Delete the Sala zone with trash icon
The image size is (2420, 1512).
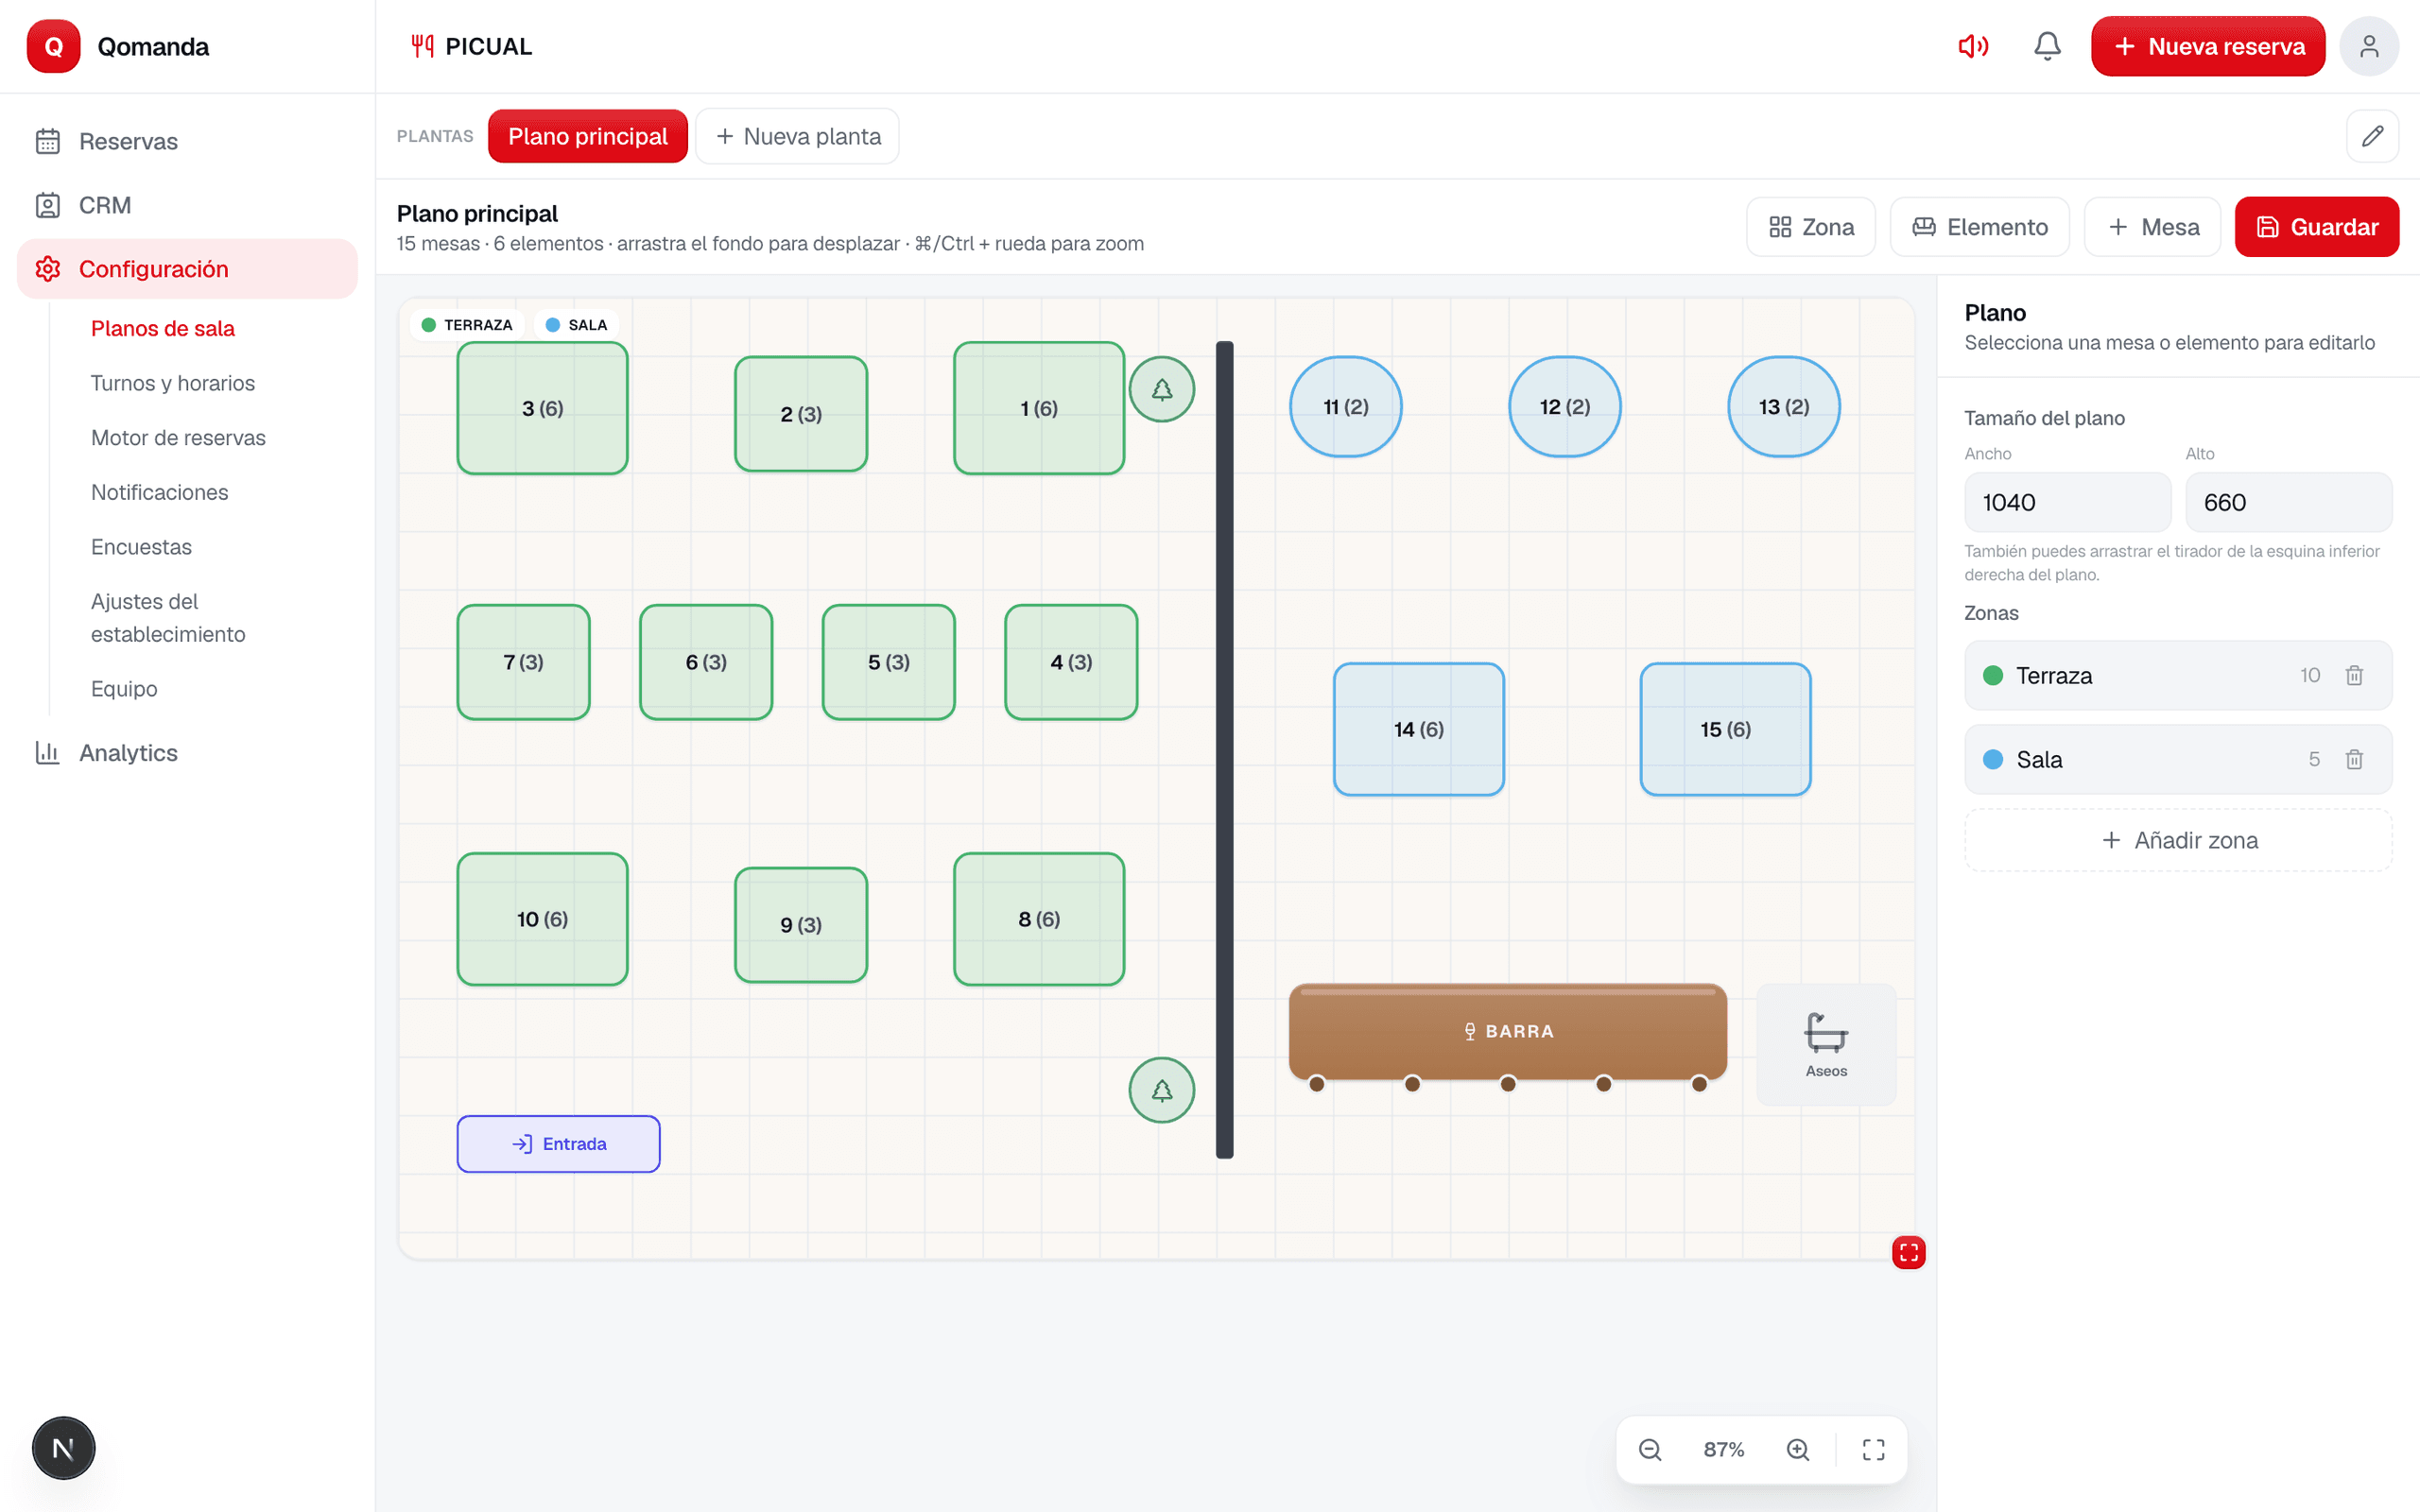pos(2354,759)
